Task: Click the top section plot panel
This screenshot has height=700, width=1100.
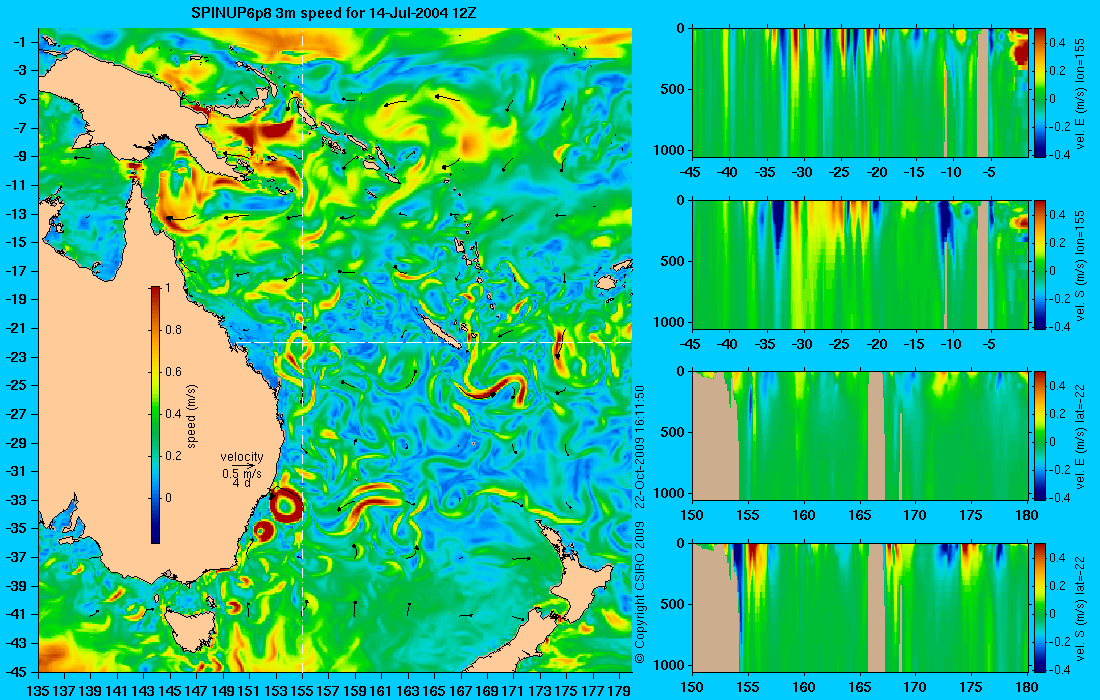Action: point(860,93)
